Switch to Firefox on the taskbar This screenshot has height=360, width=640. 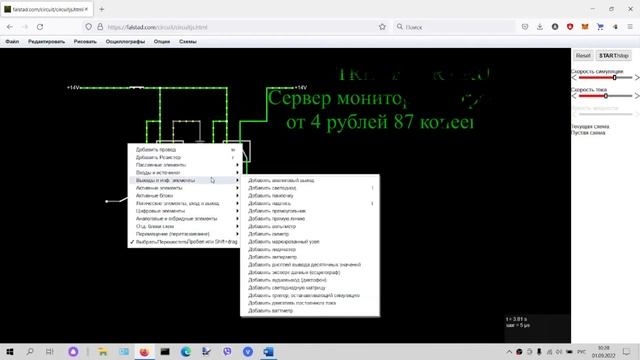(144, 351)
